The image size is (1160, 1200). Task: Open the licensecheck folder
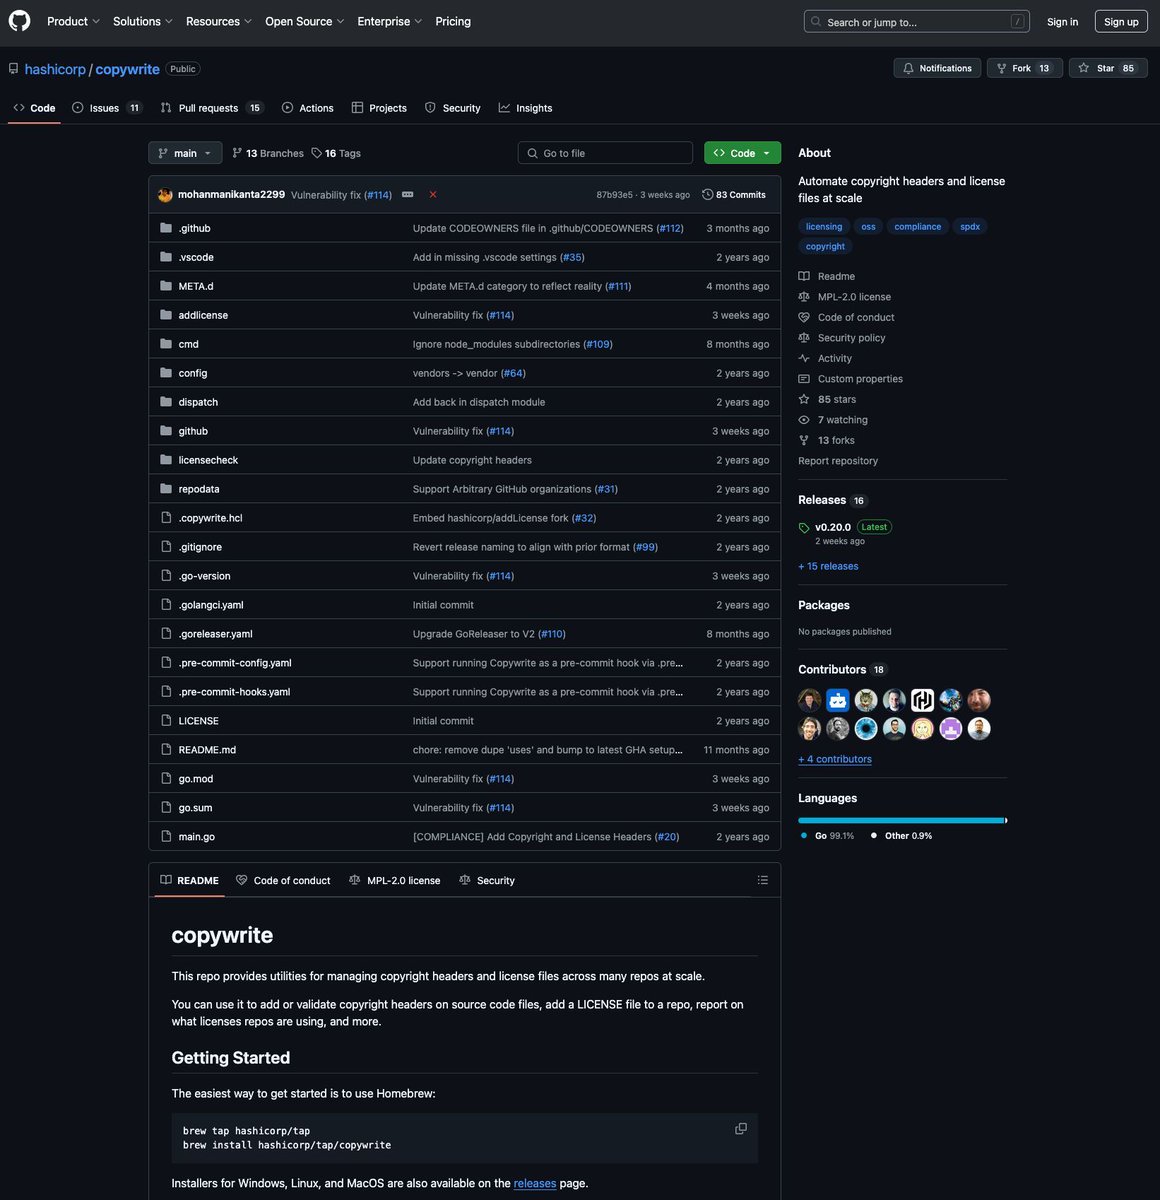208,460
